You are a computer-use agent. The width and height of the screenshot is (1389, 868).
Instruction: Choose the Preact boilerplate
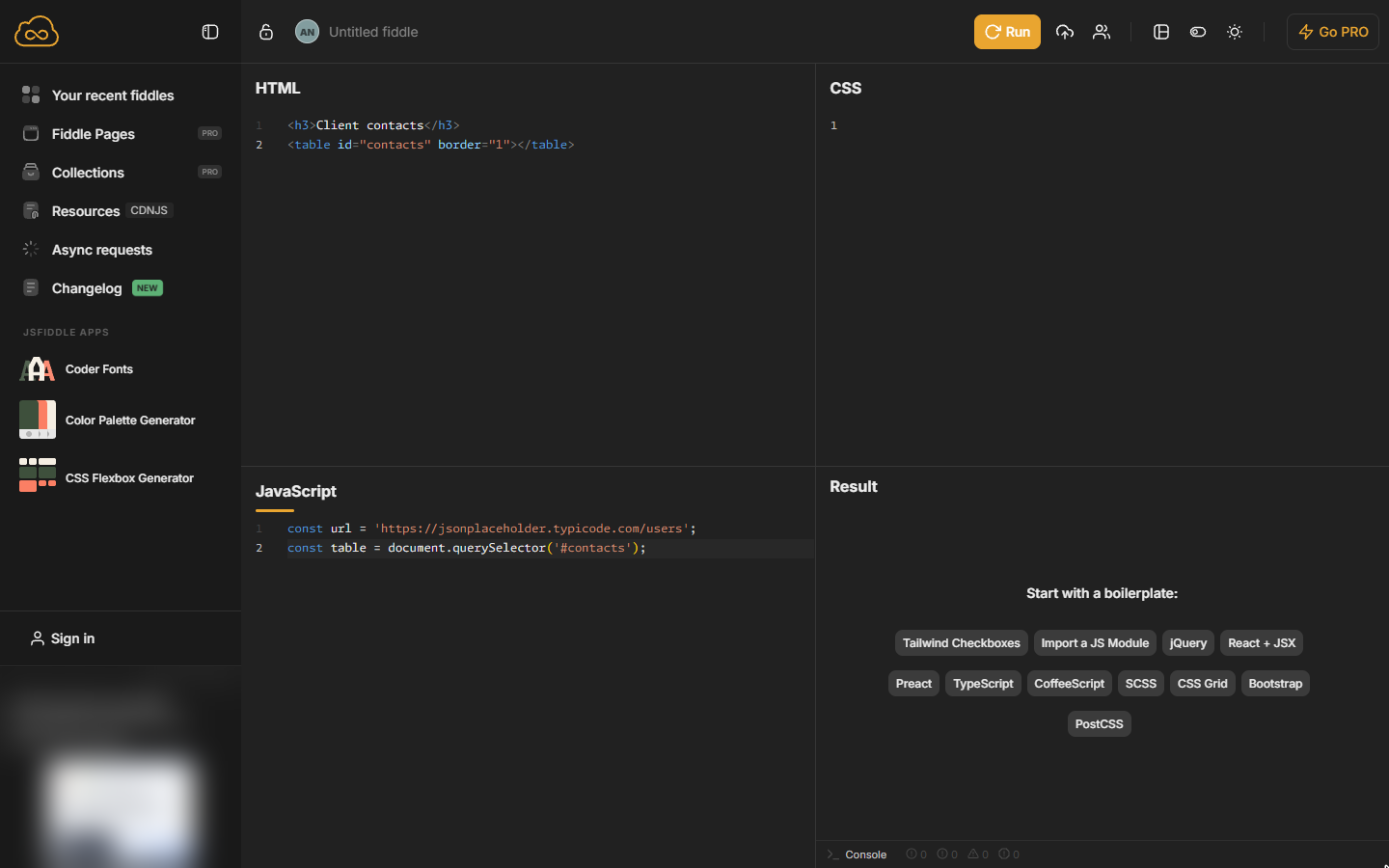[x=914, y=684]
